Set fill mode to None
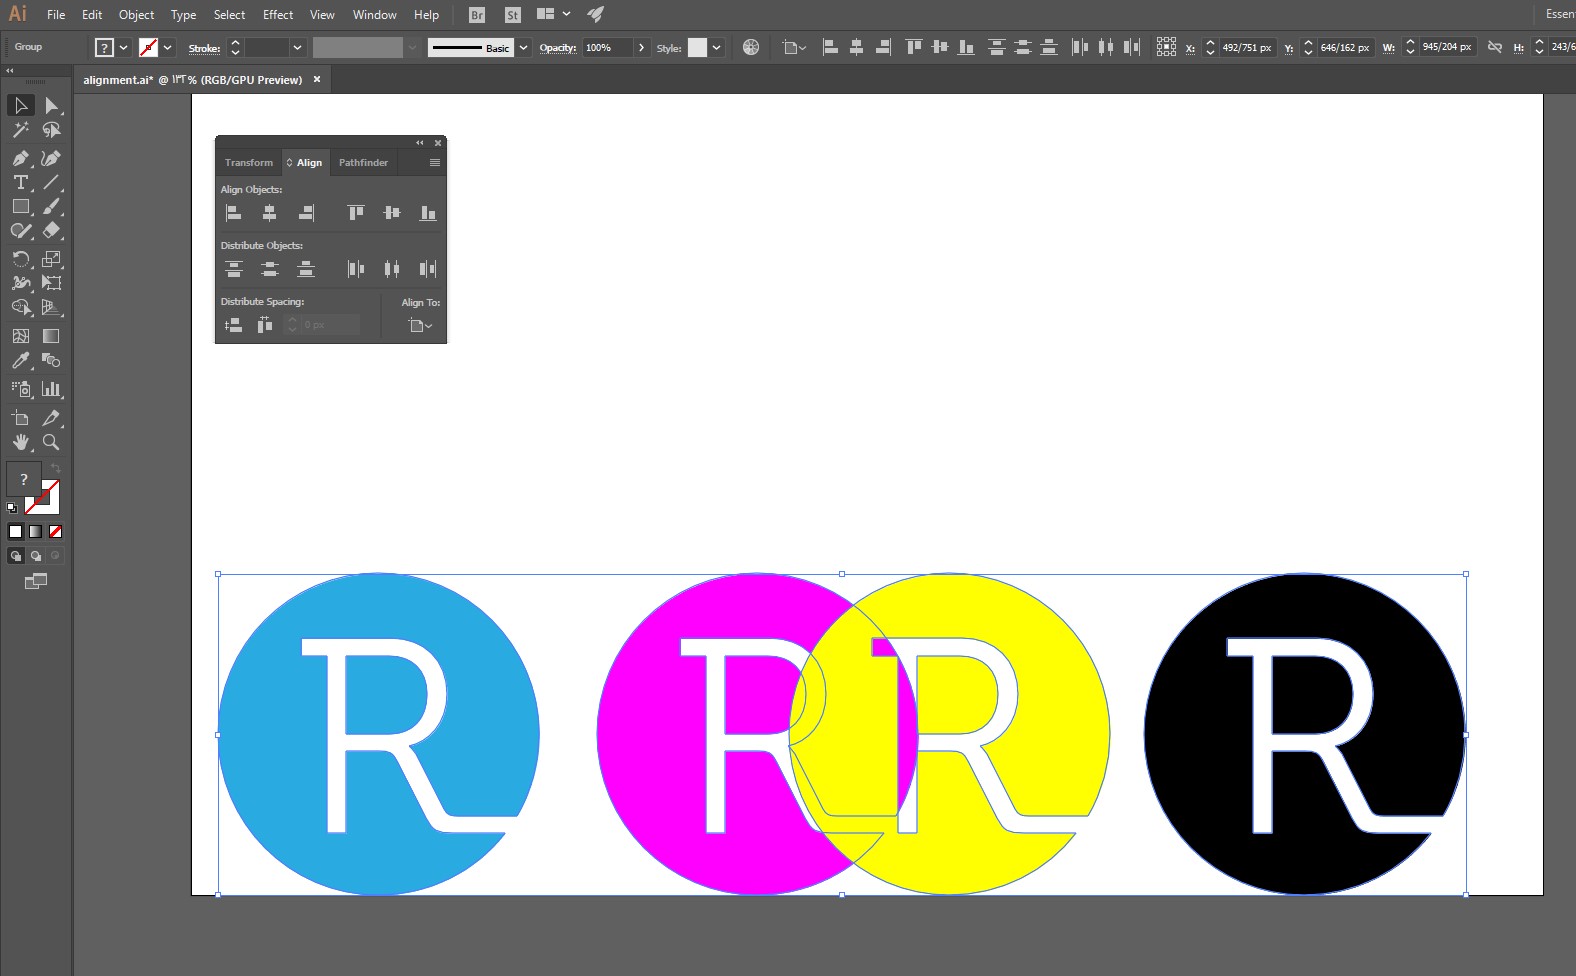 click(x=56, y=532)
